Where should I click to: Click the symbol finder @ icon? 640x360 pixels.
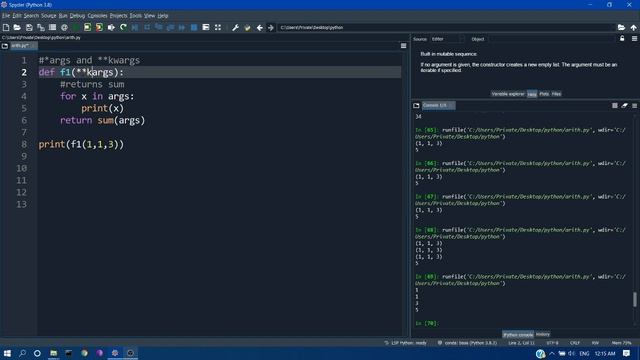click(64, 27)
